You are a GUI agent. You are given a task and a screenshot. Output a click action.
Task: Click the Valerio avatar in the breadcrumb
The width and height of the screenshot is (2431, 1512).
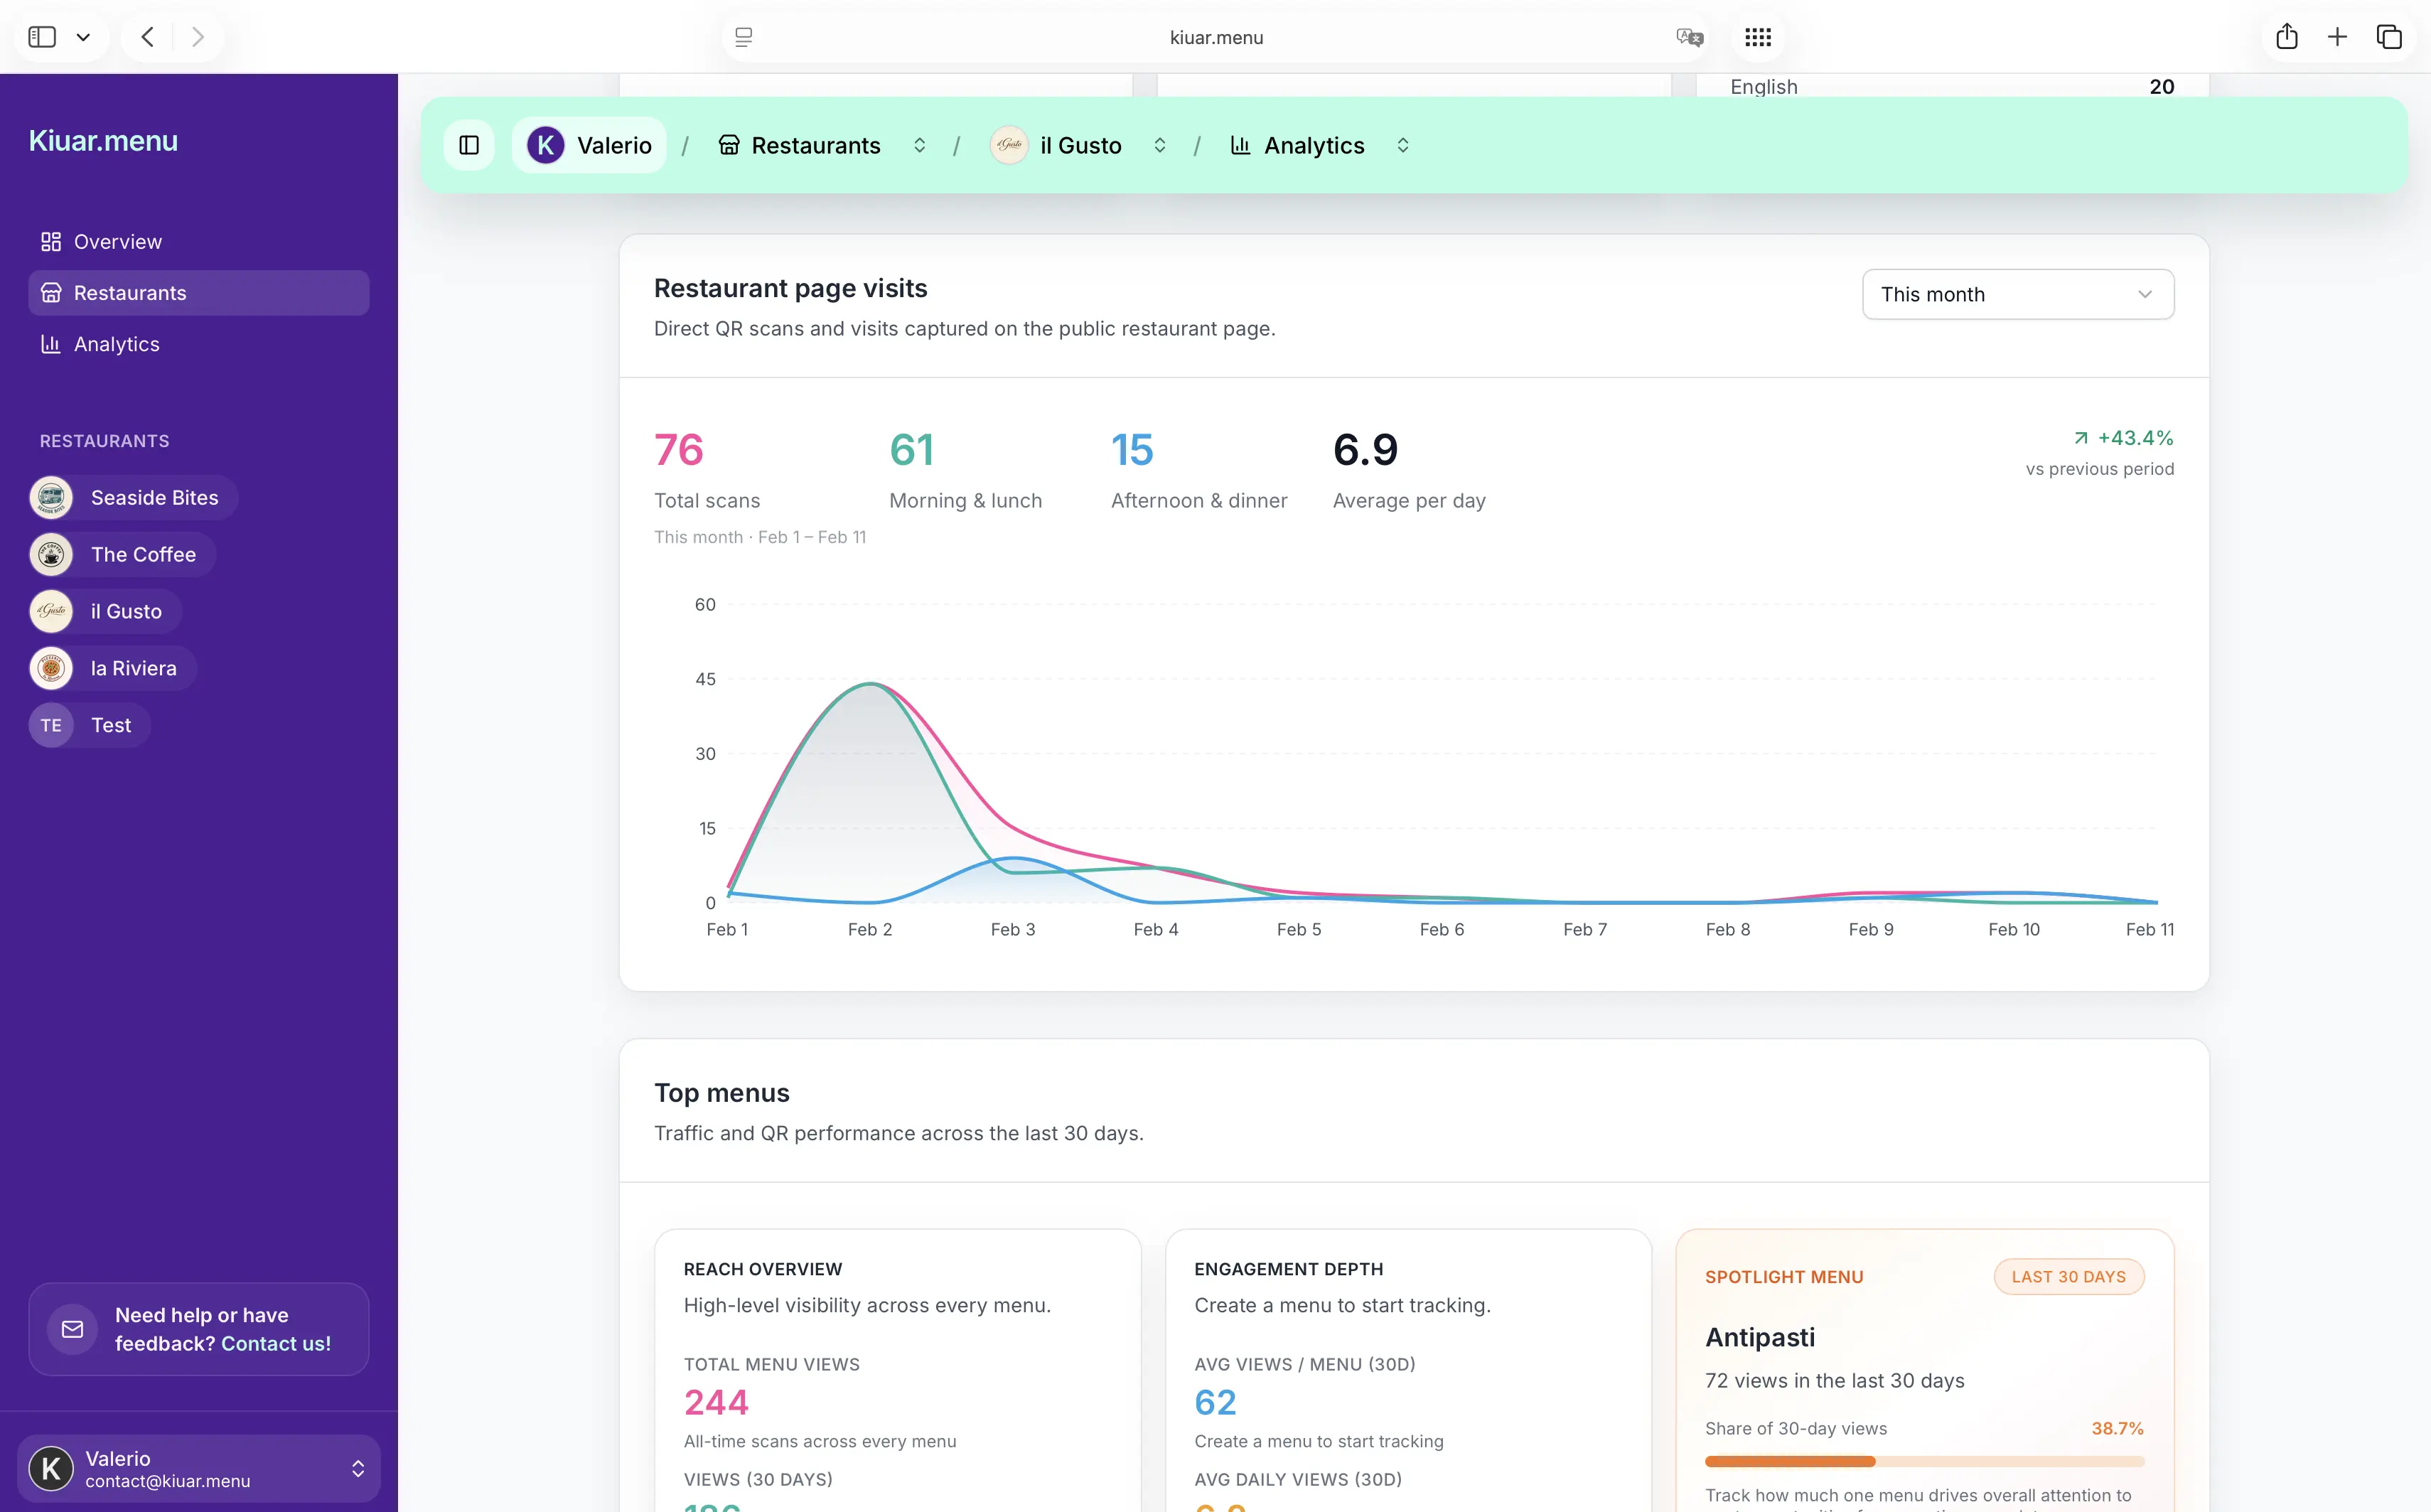pos(545,145)
